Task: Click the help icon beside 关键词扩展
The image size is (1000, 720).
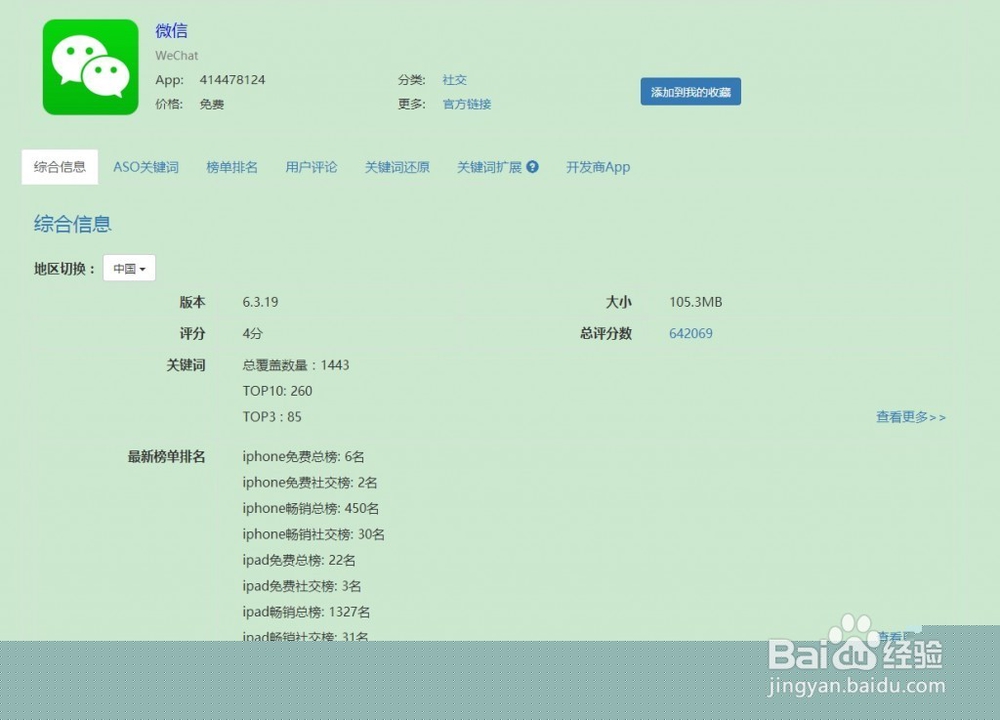Action: [x=533, y=166]
